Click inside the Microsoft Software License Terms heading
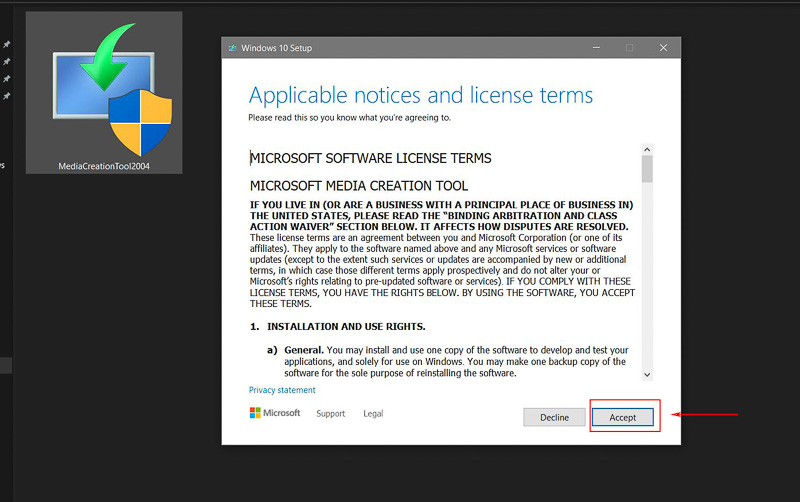This screenshot has width=800, height=502. (370, 158)
